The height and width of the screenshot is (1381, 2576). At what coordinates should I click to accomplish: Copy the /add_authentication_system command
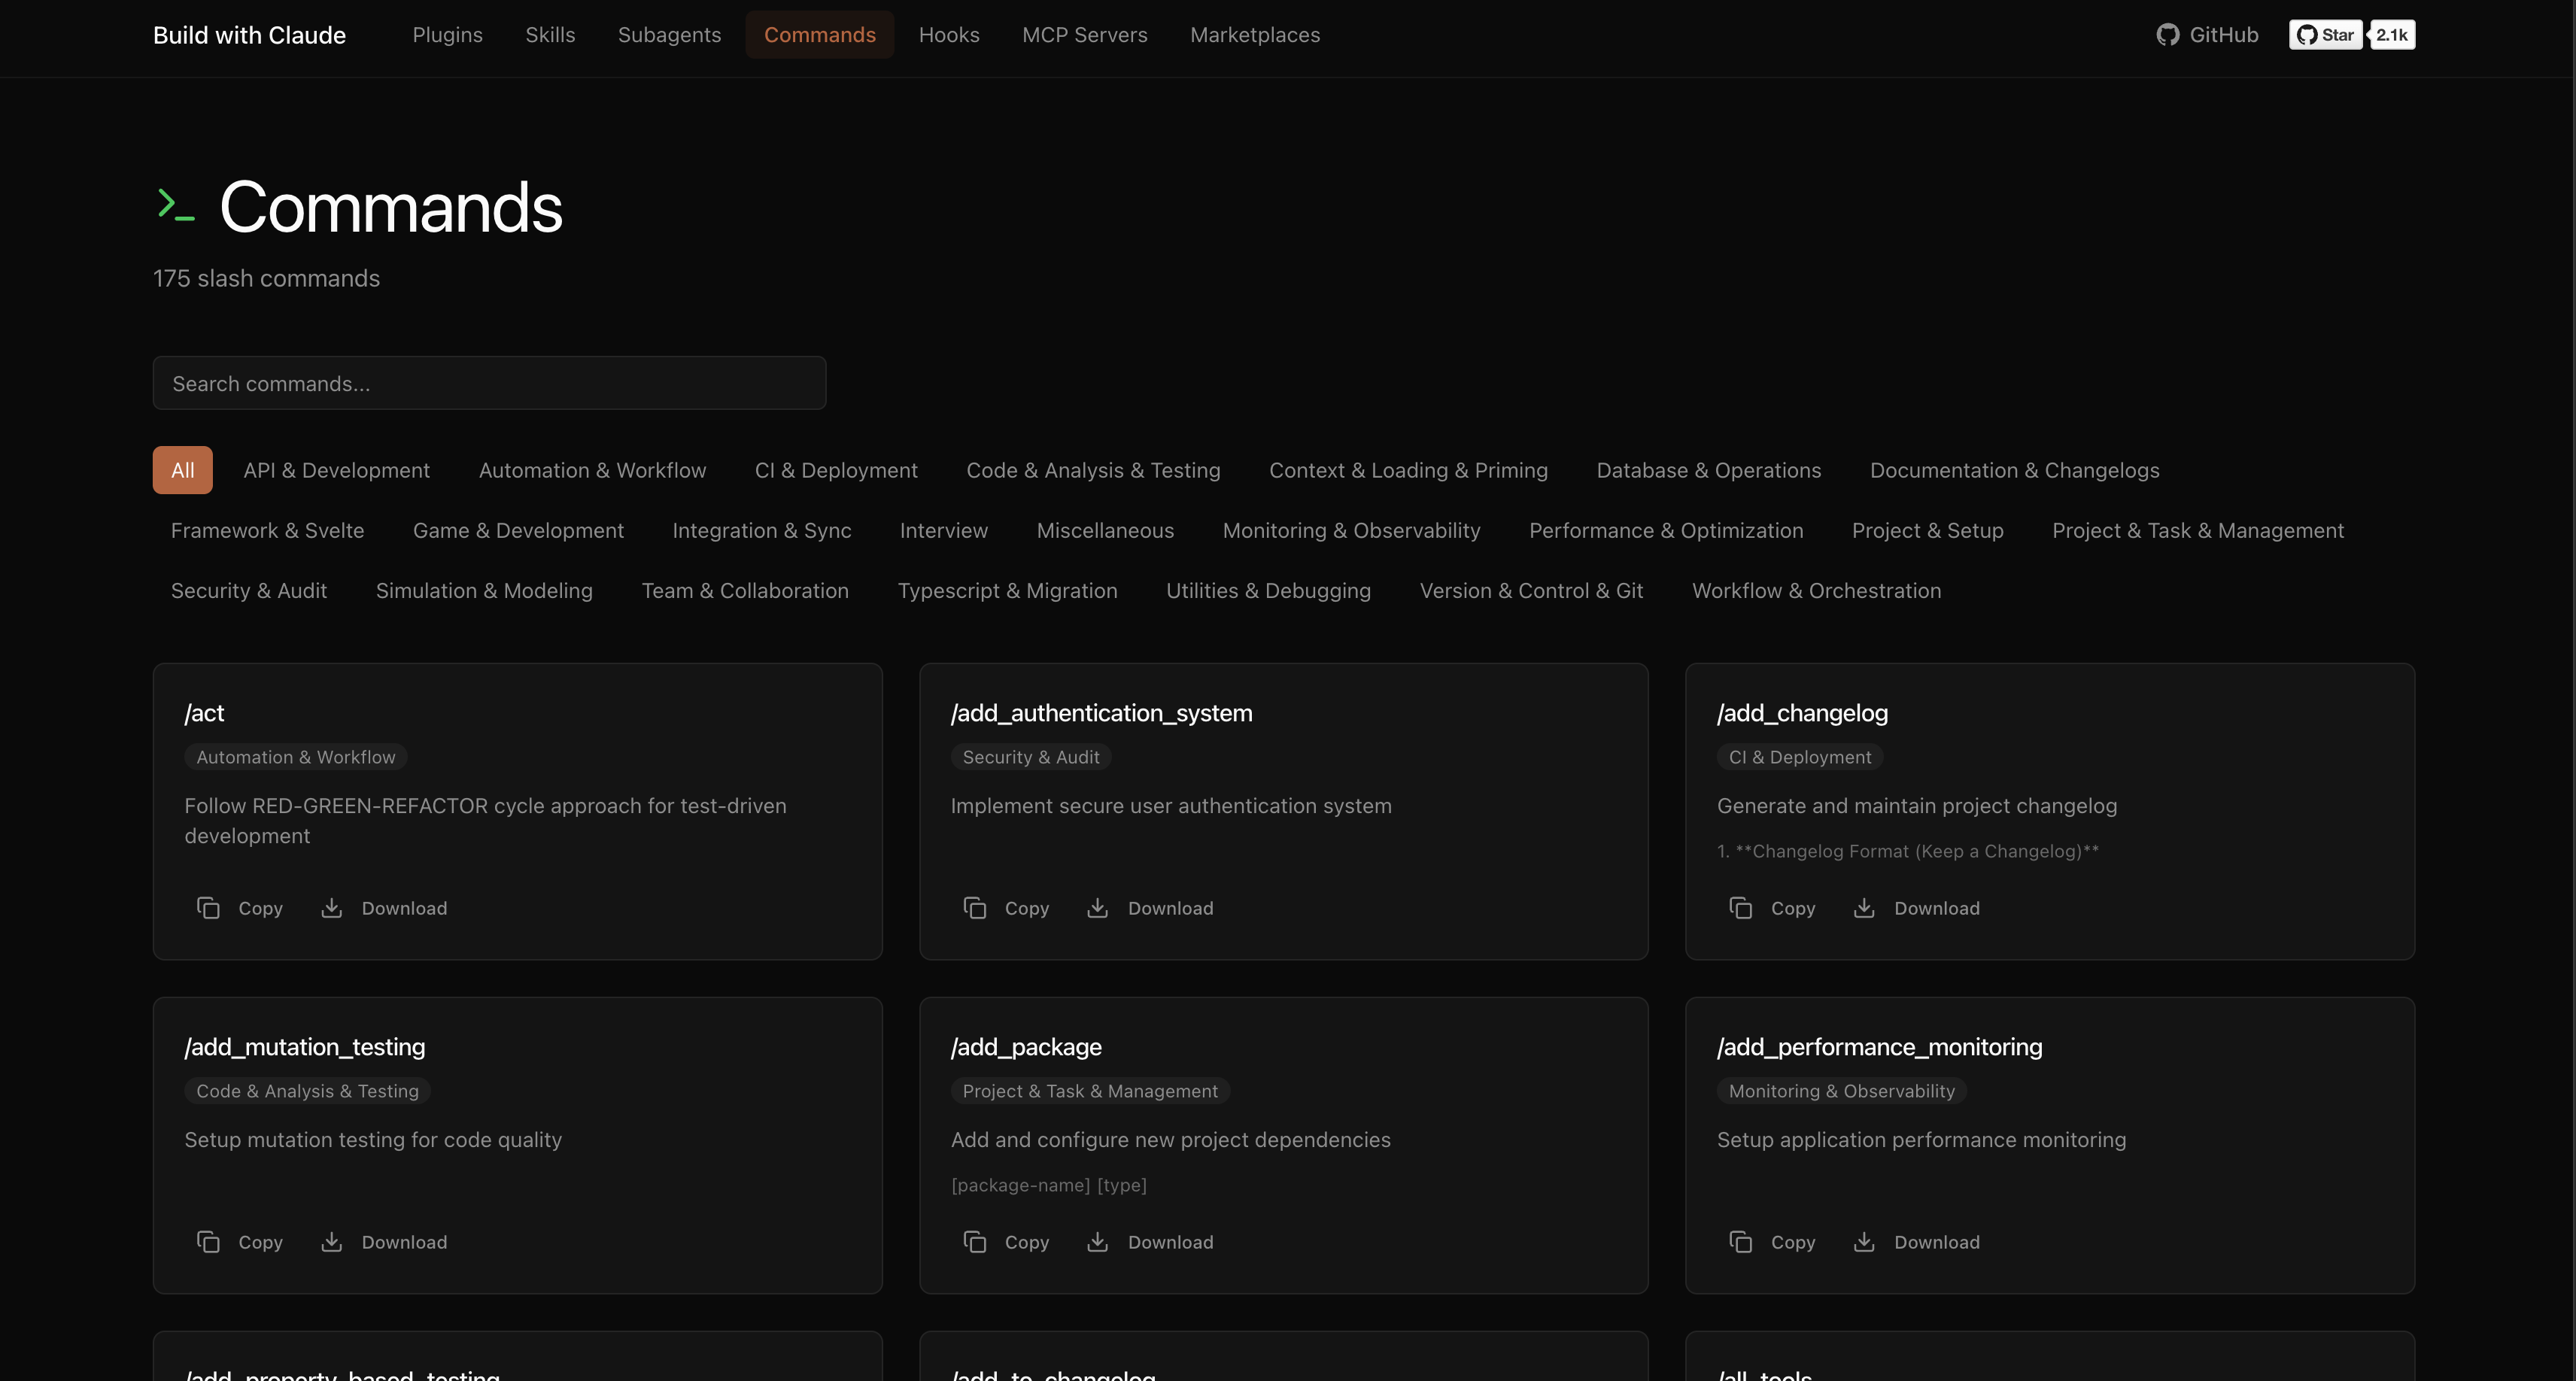(1007, 908)
